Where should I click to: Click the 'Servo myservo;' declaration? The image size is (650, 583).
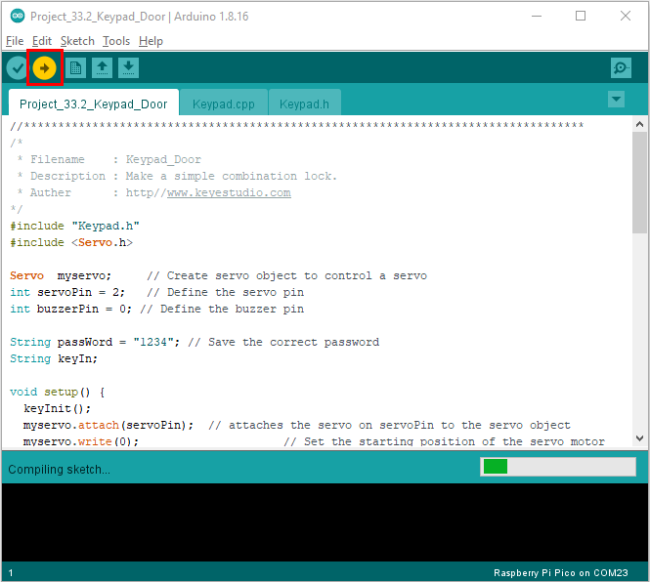pos(61,276)
